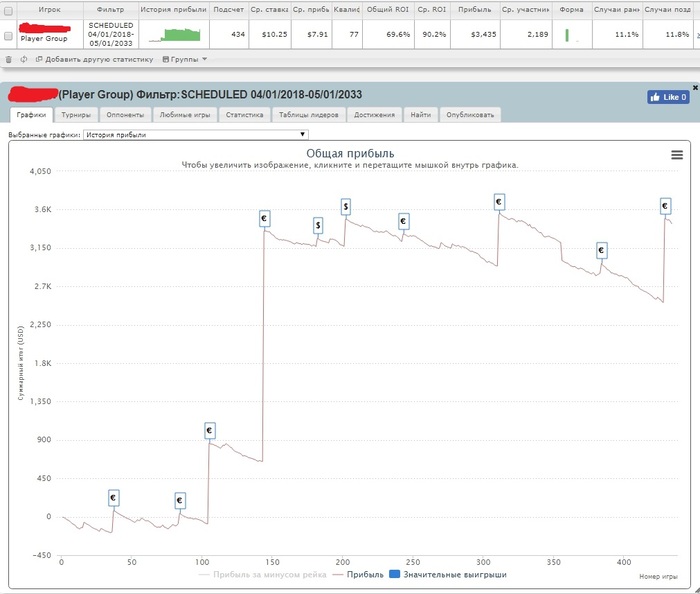700x594 pixels.
Task: Click the average stake value $10.25
Action: point(275,34)
